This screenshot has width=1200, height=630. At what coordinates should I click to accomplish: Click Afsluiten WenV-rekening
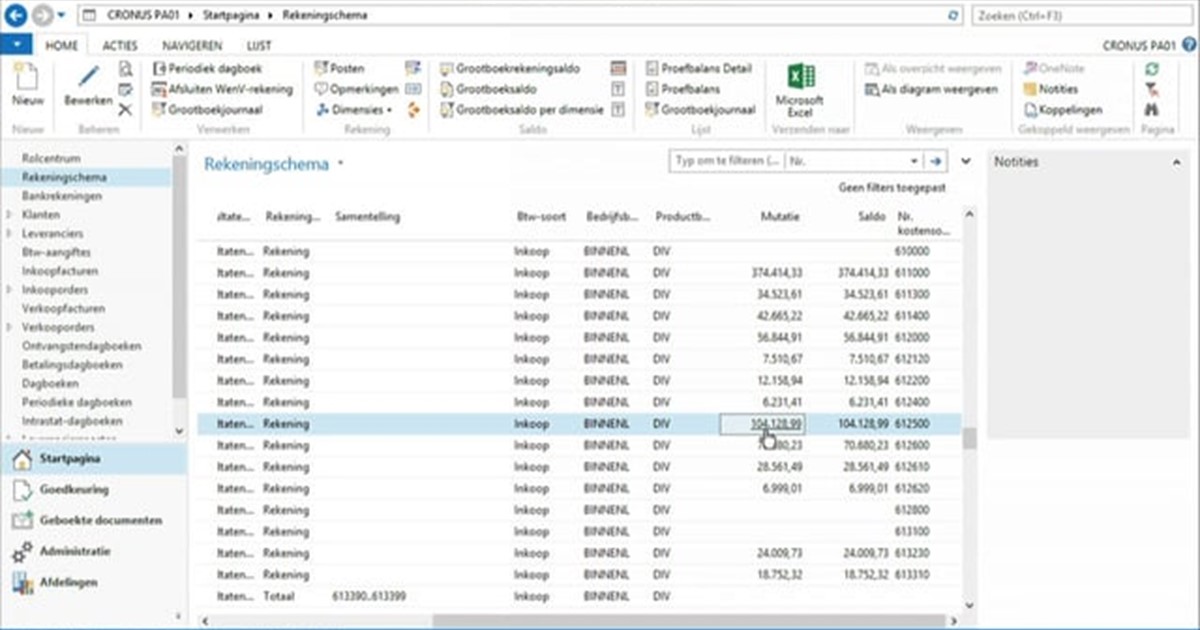point(223,89)
